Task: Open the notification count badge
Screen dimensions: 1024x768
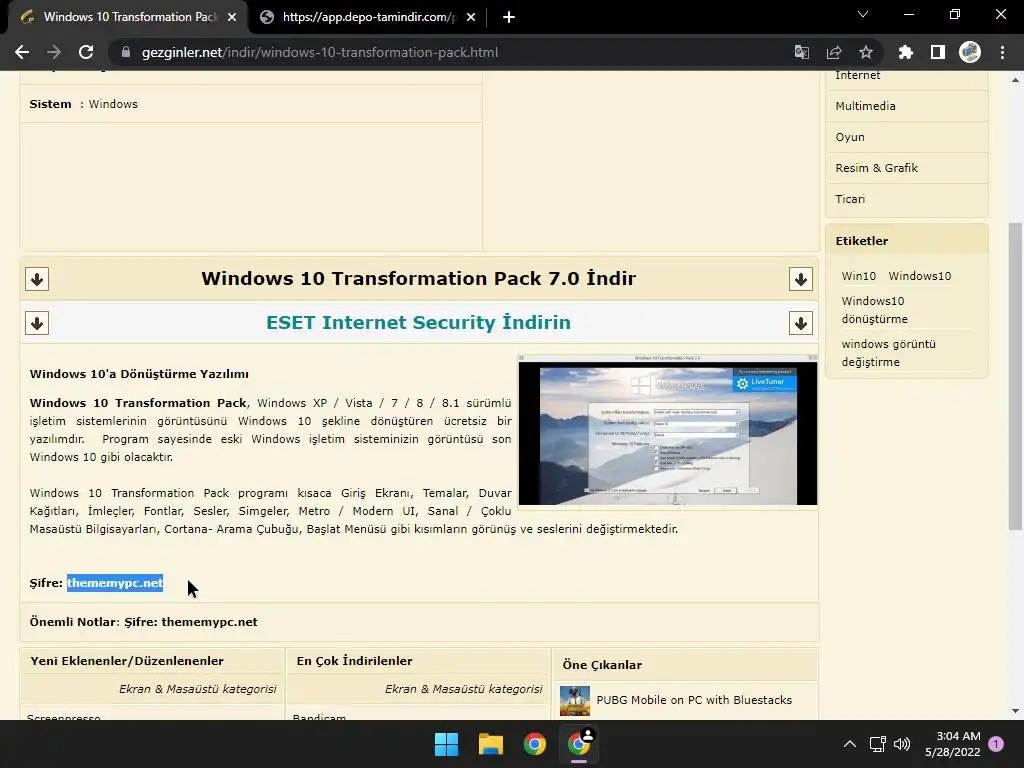Action: [x=996, y=743]
